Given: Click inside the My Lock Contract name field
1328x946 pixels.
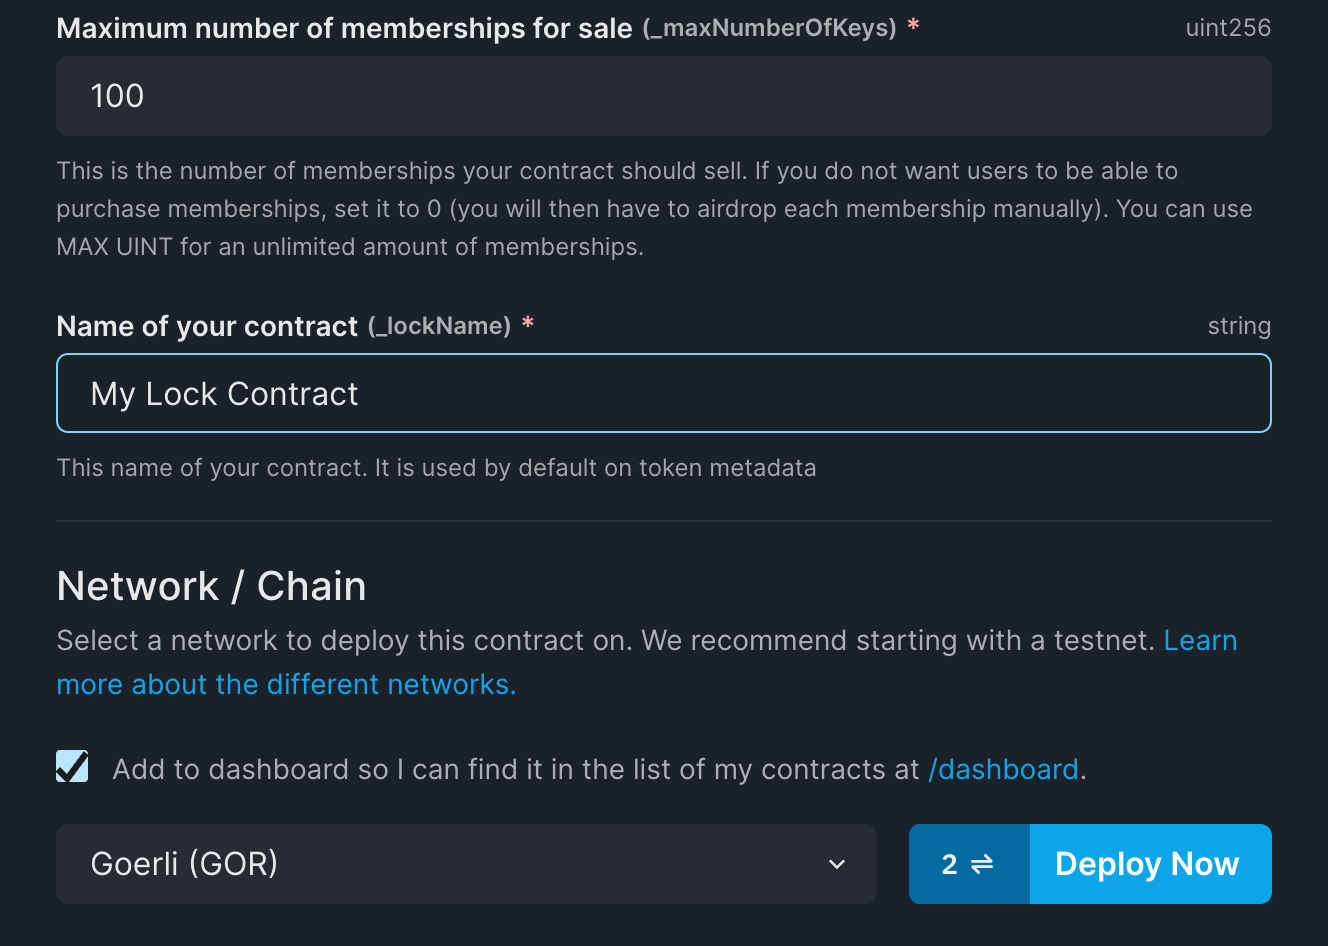Looking at the screenshot, I should pyautogui.click(x=663, y=393).
